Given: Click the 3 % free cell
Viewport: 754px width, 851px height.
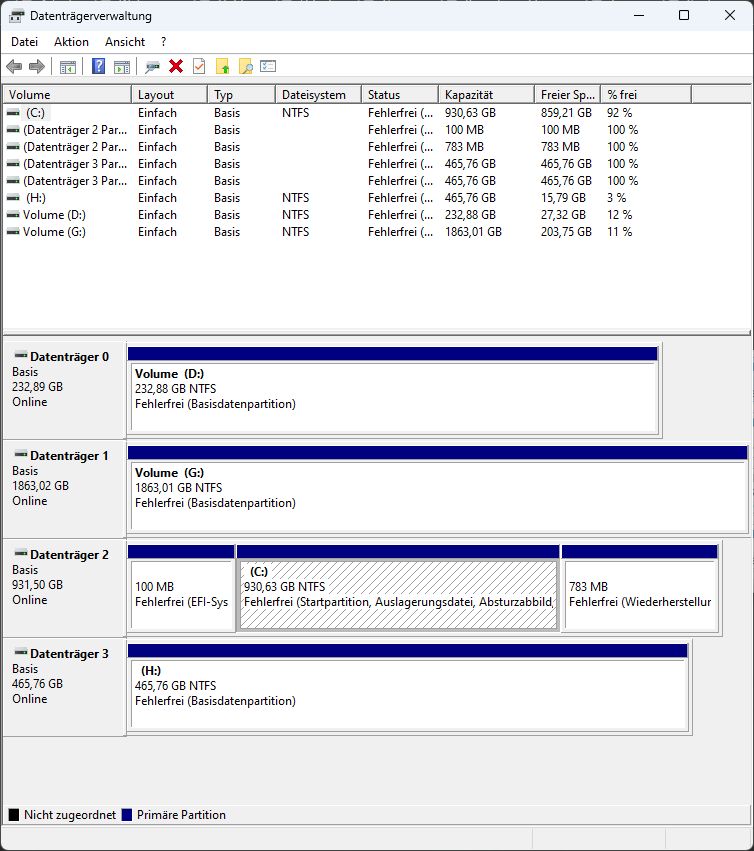Looking at the screenshot, I should (x=616, y=198).
